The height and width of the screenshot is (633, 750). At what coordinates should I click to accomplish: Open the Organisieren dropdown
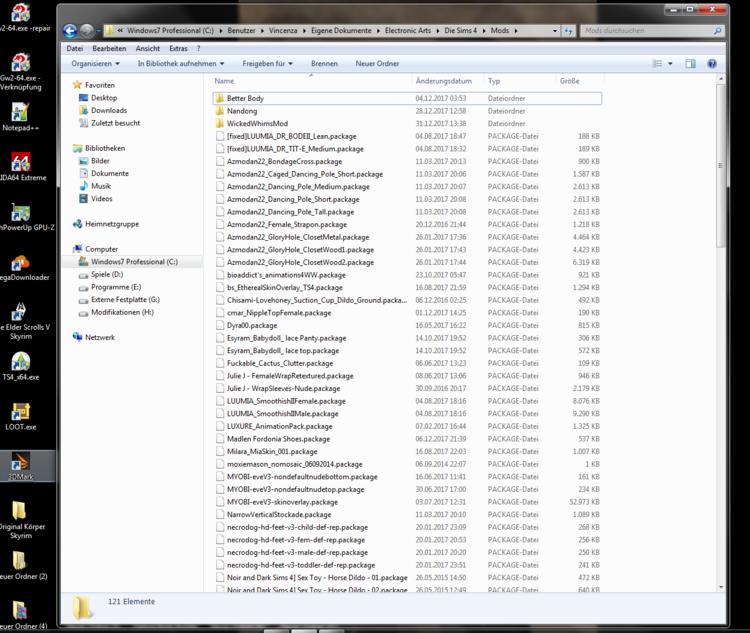pyautogui.click(x=95, y=64)
